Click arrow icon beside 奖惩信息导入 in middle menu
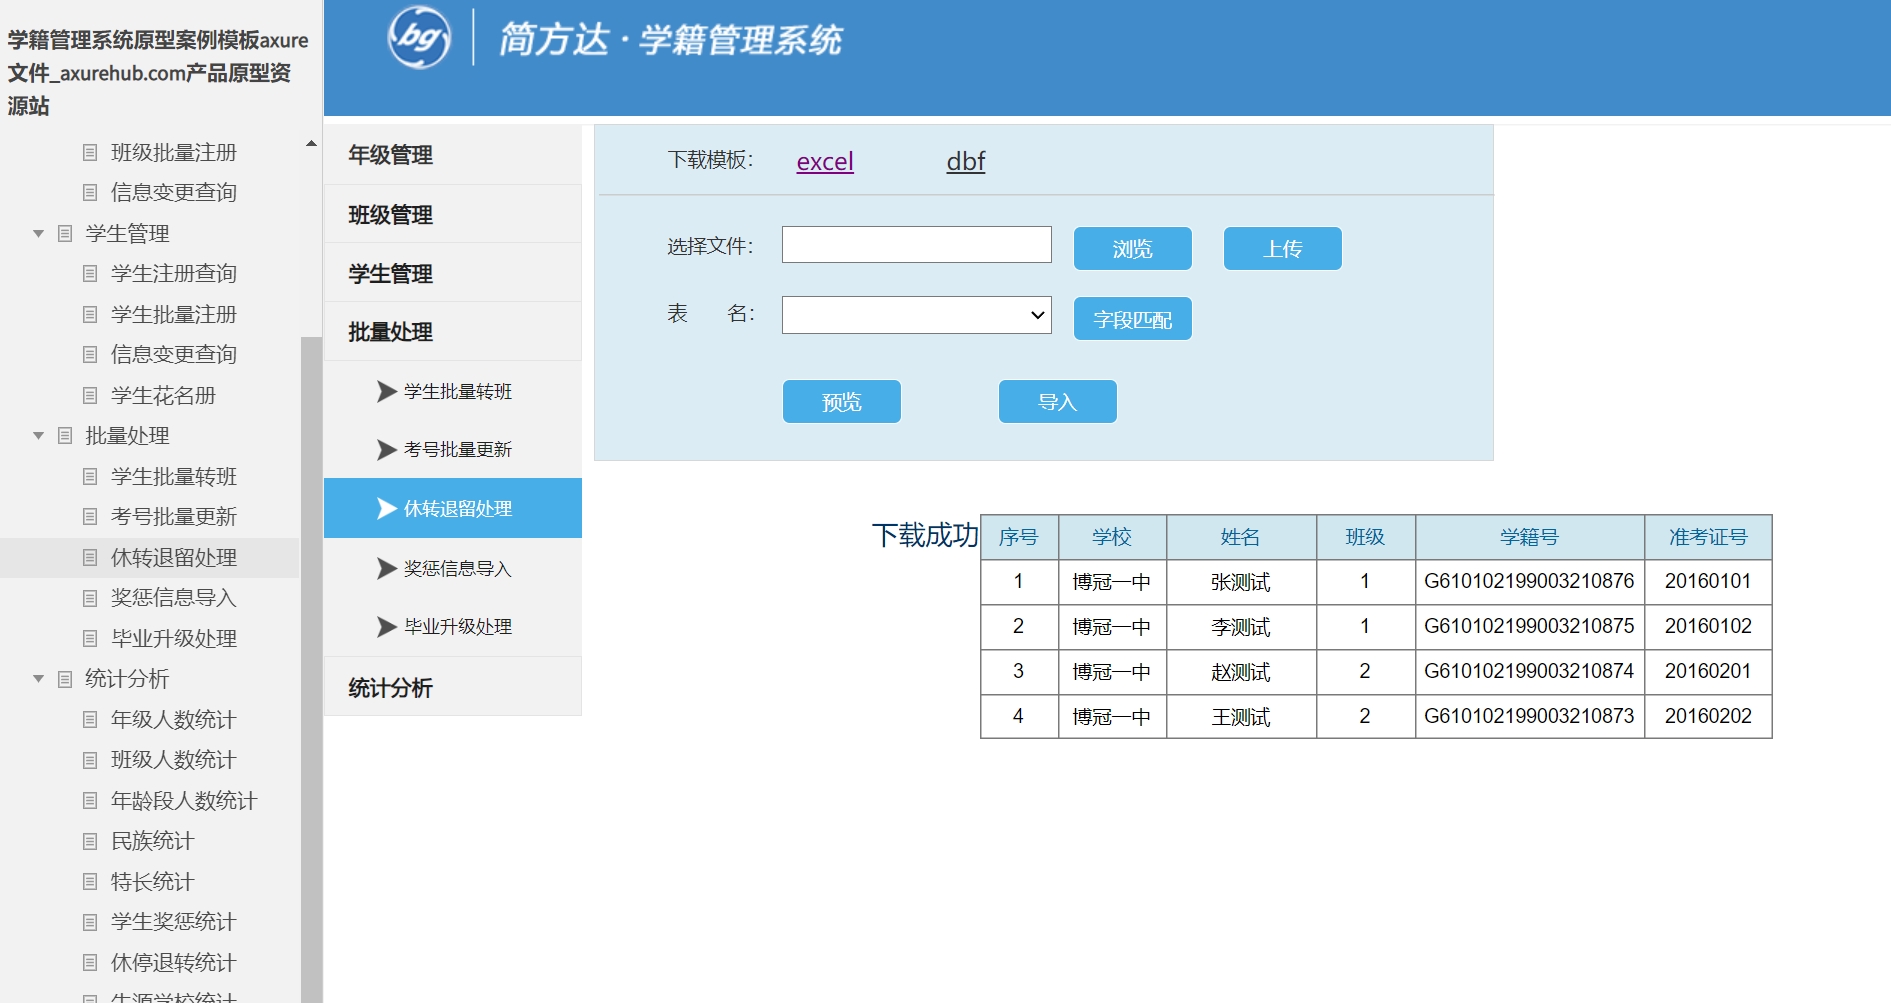Screen dimensions: 1891x1003 386,568
